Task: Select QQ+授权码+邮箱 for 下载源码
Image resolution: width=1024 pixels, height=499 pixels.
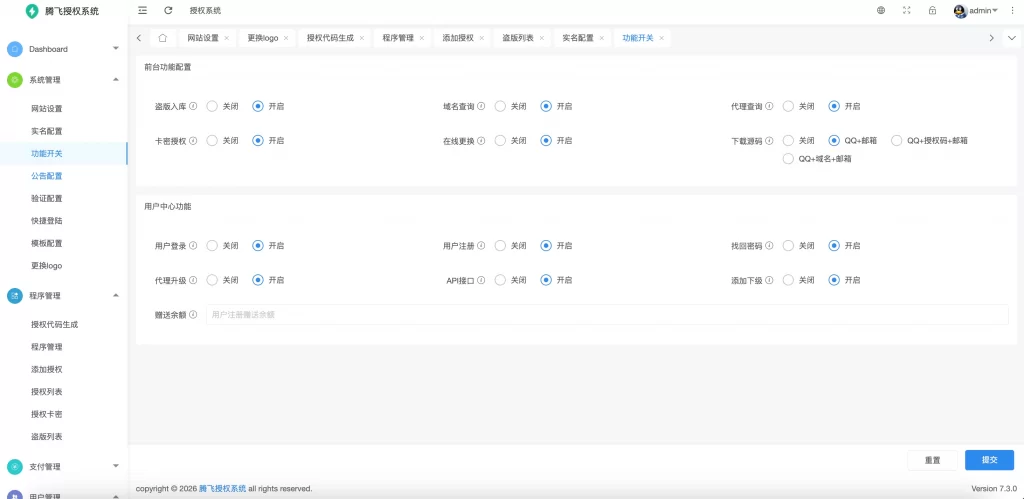Action: click(x=897, y=141)
